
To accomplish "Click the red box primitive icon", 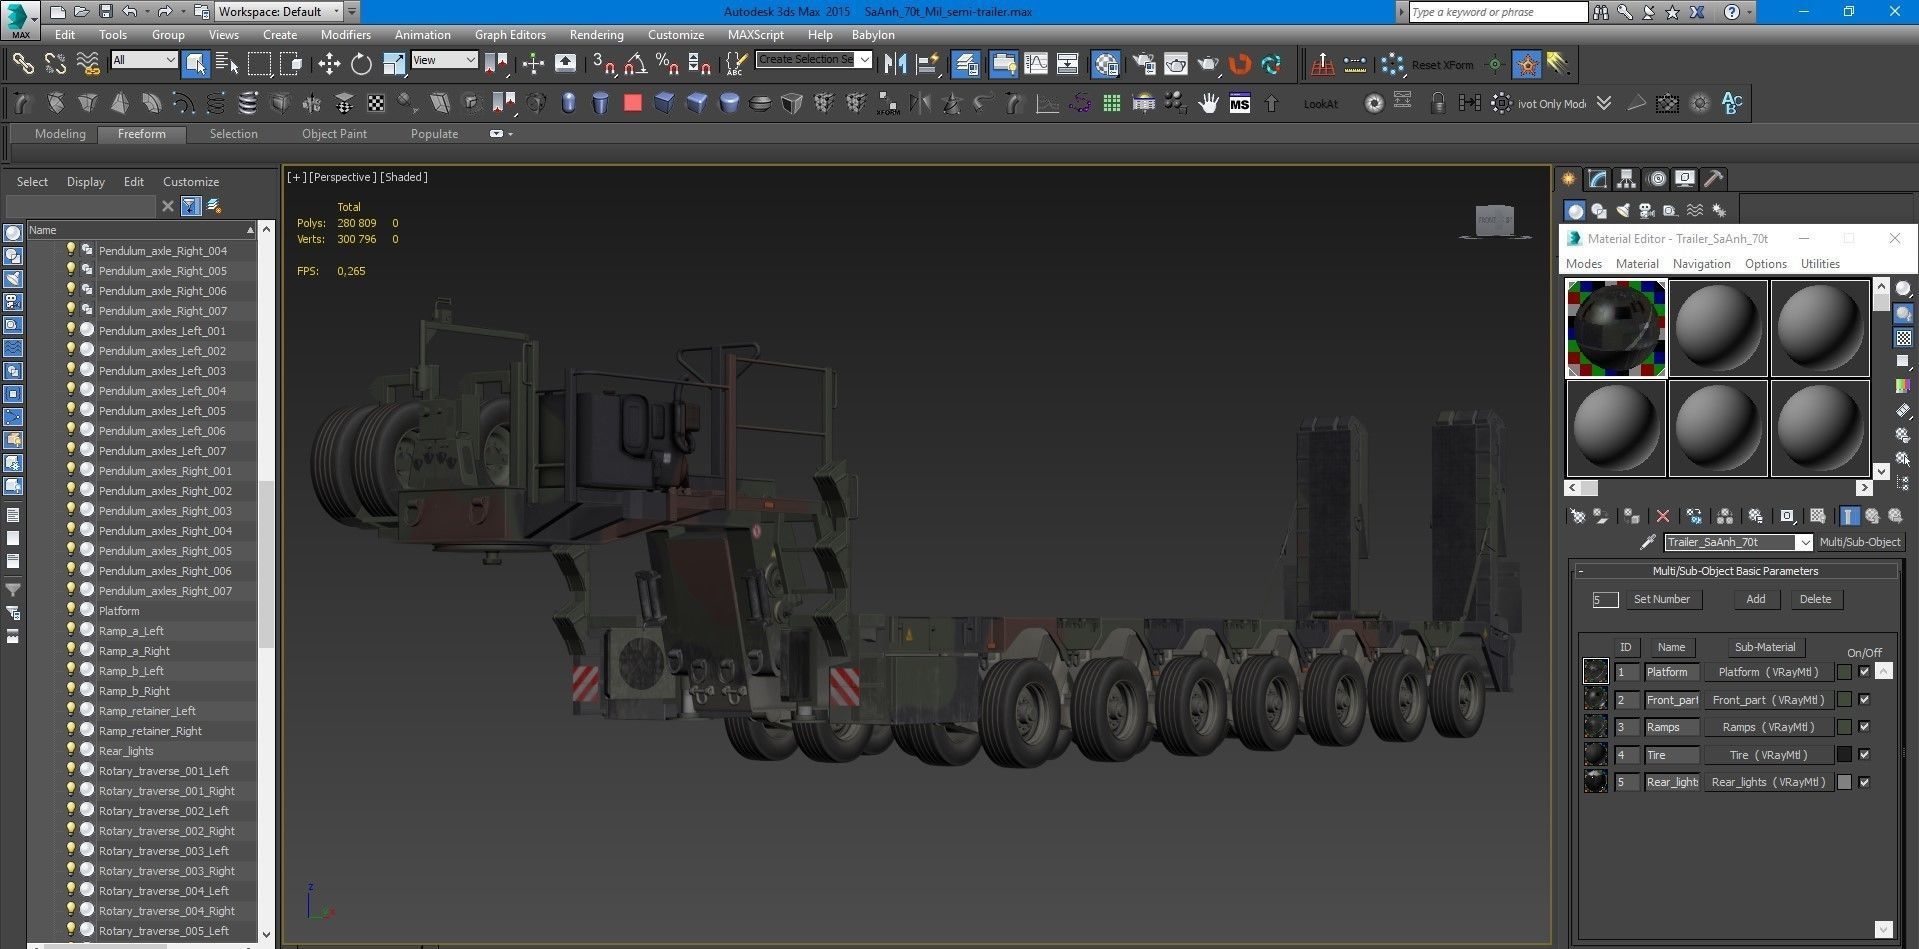I will coord(632,103).
